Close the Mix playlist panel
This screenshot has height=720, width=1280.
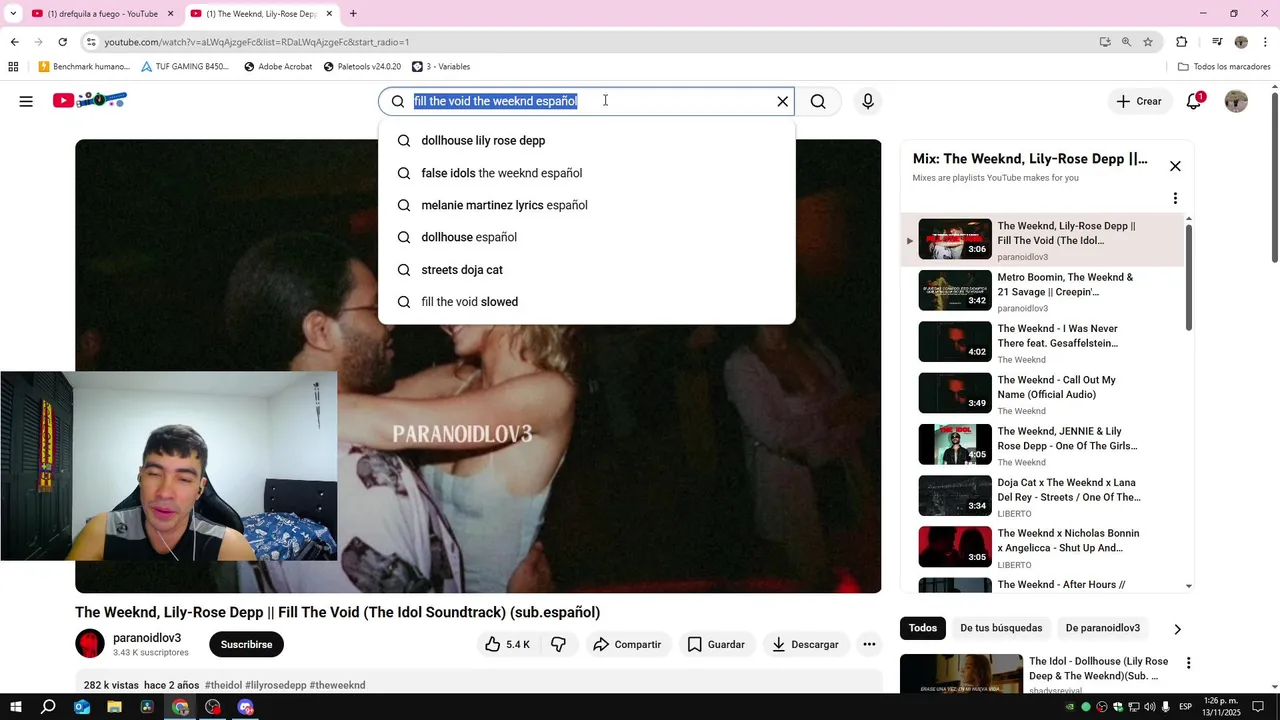1175,166
